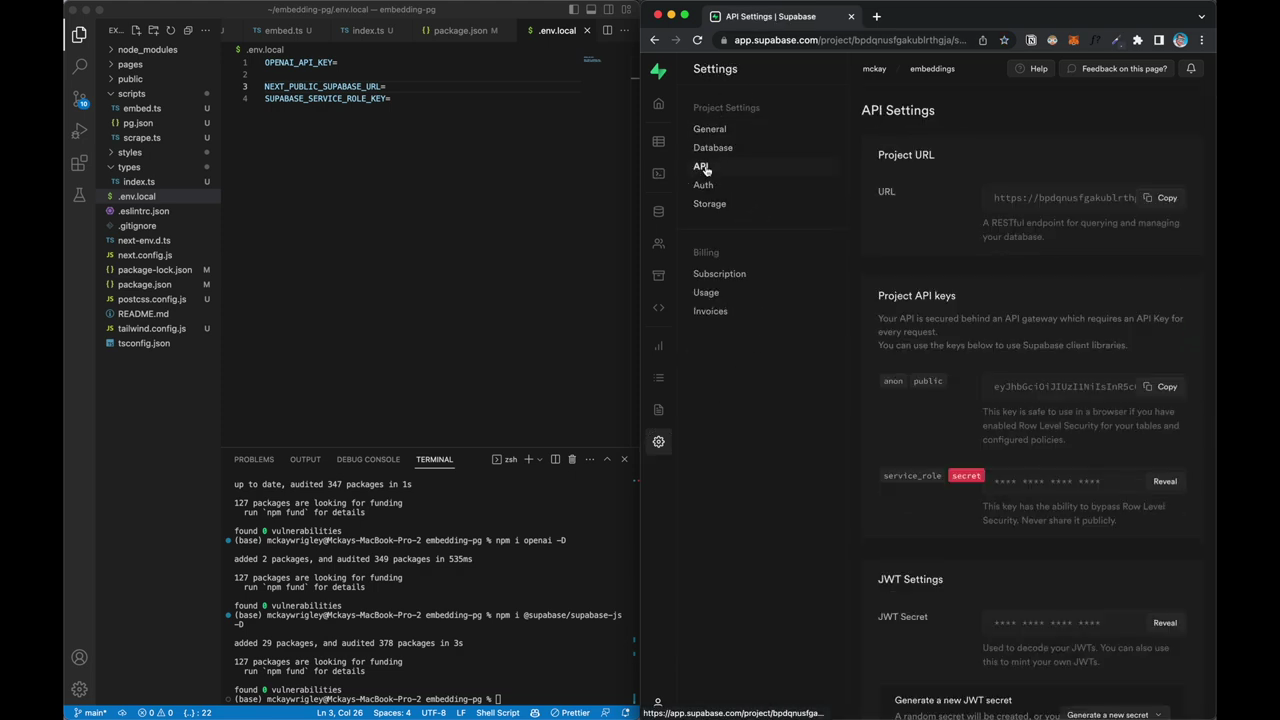Open the PROBLEMS panel tab
The height and width of the screenshot is (720, 1280).
pos(254,459)
